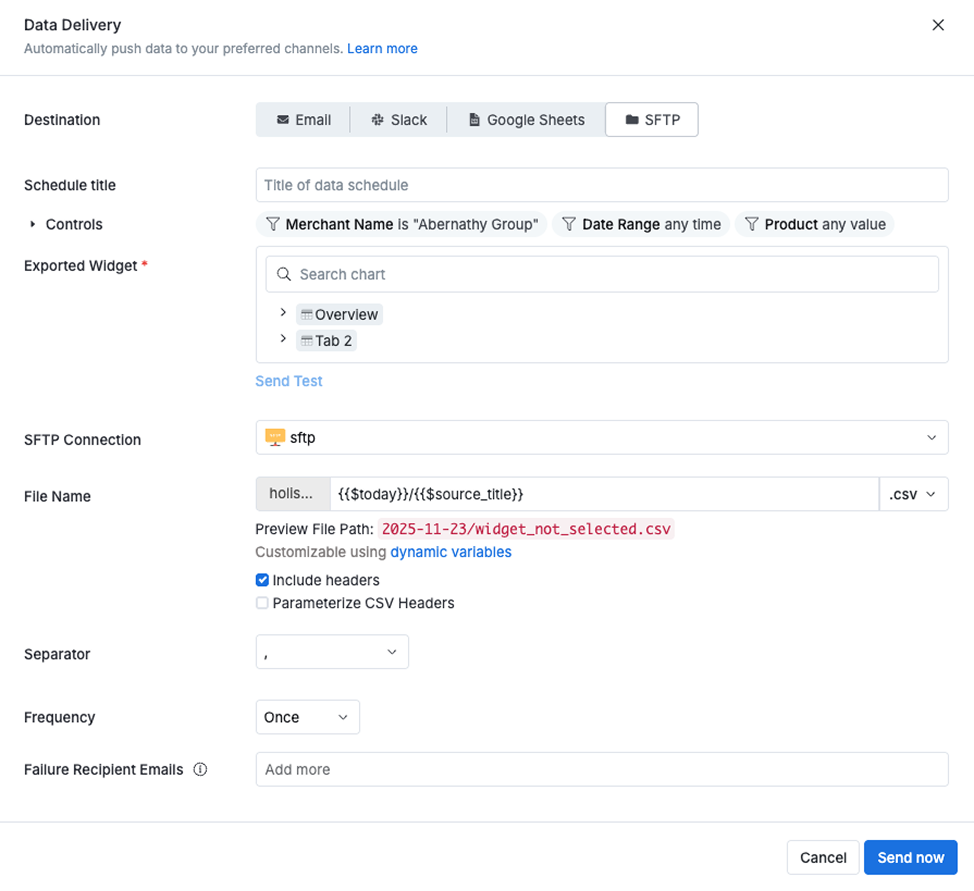
Task: Switch to the Slack destination tab
Action: tap(398, 119)
